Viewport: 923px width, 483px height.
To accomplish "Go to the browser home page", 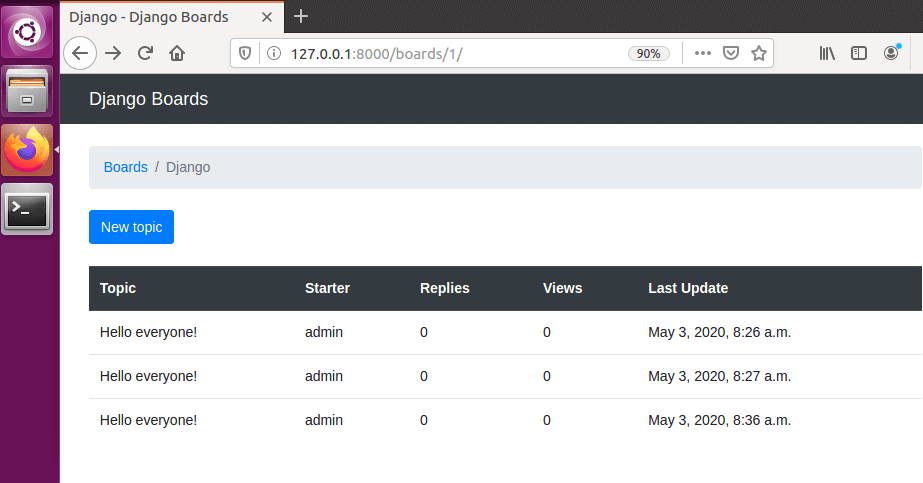I will [177, 54].
